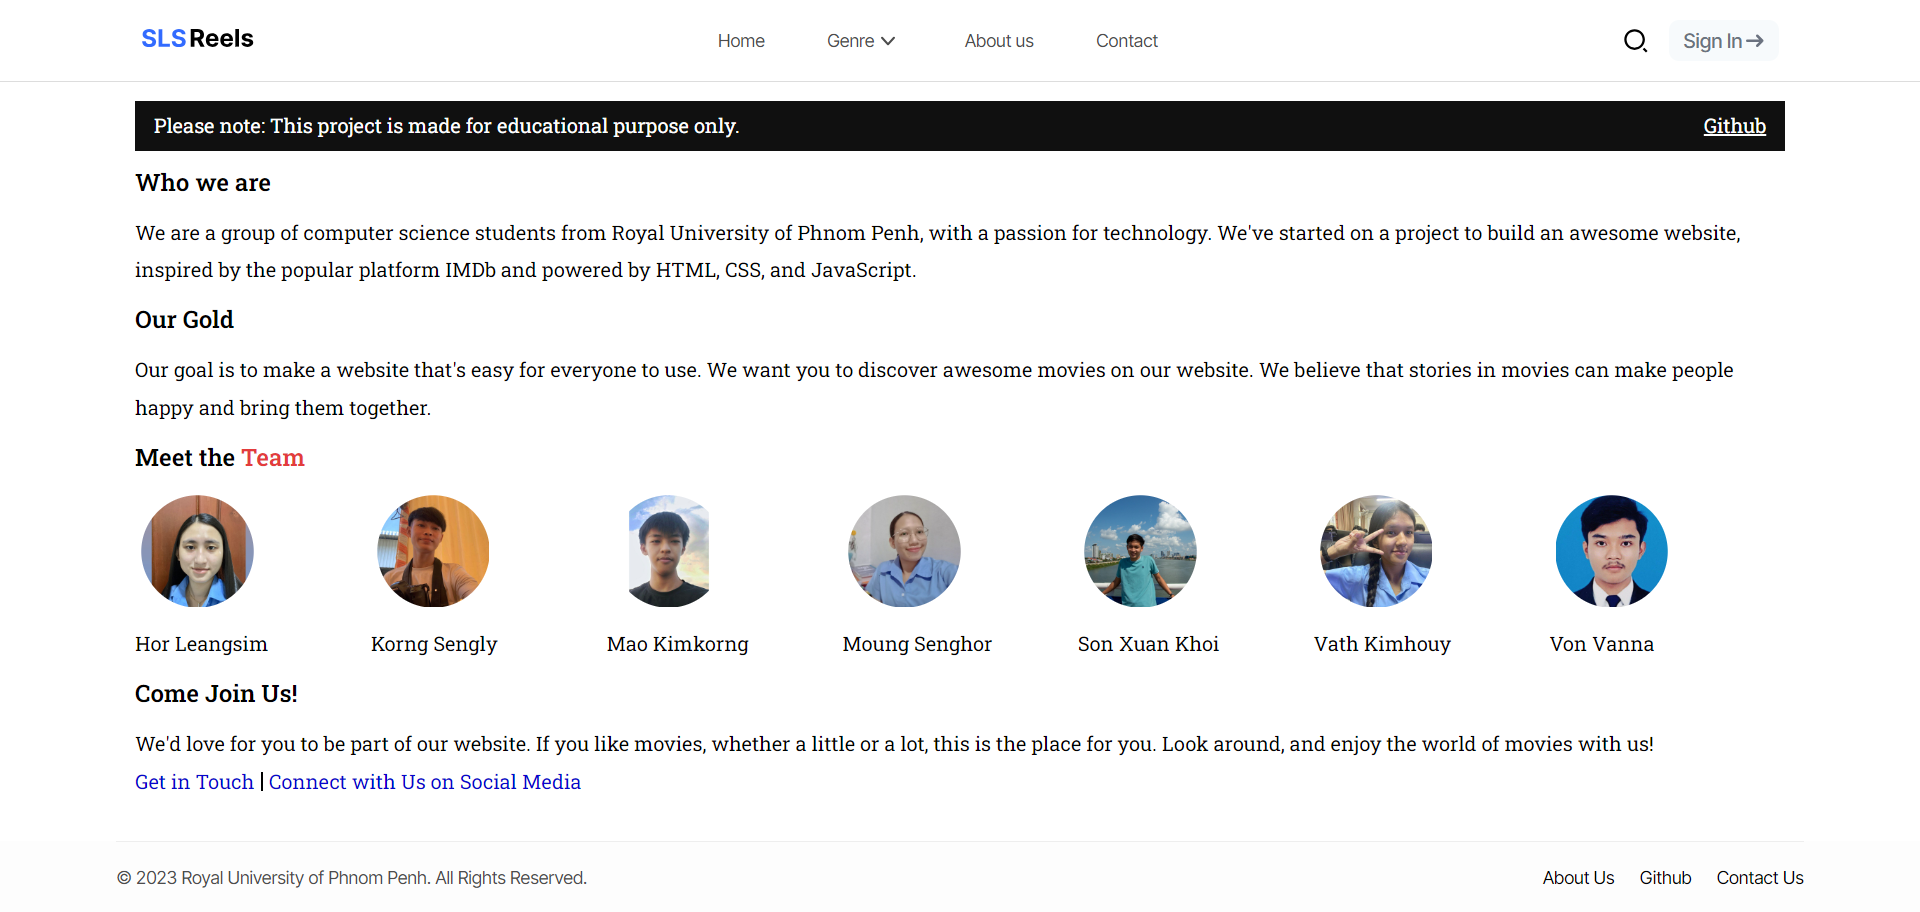
Task: Click Vath Kimhouy's profile photo
Action: point(1376,551)
